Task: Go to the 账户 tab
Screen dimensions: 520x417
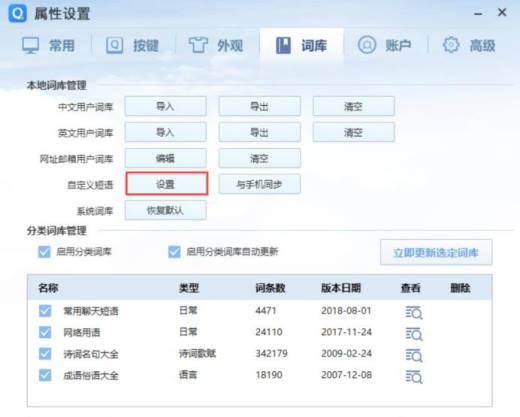Action: tap(384, 45)
